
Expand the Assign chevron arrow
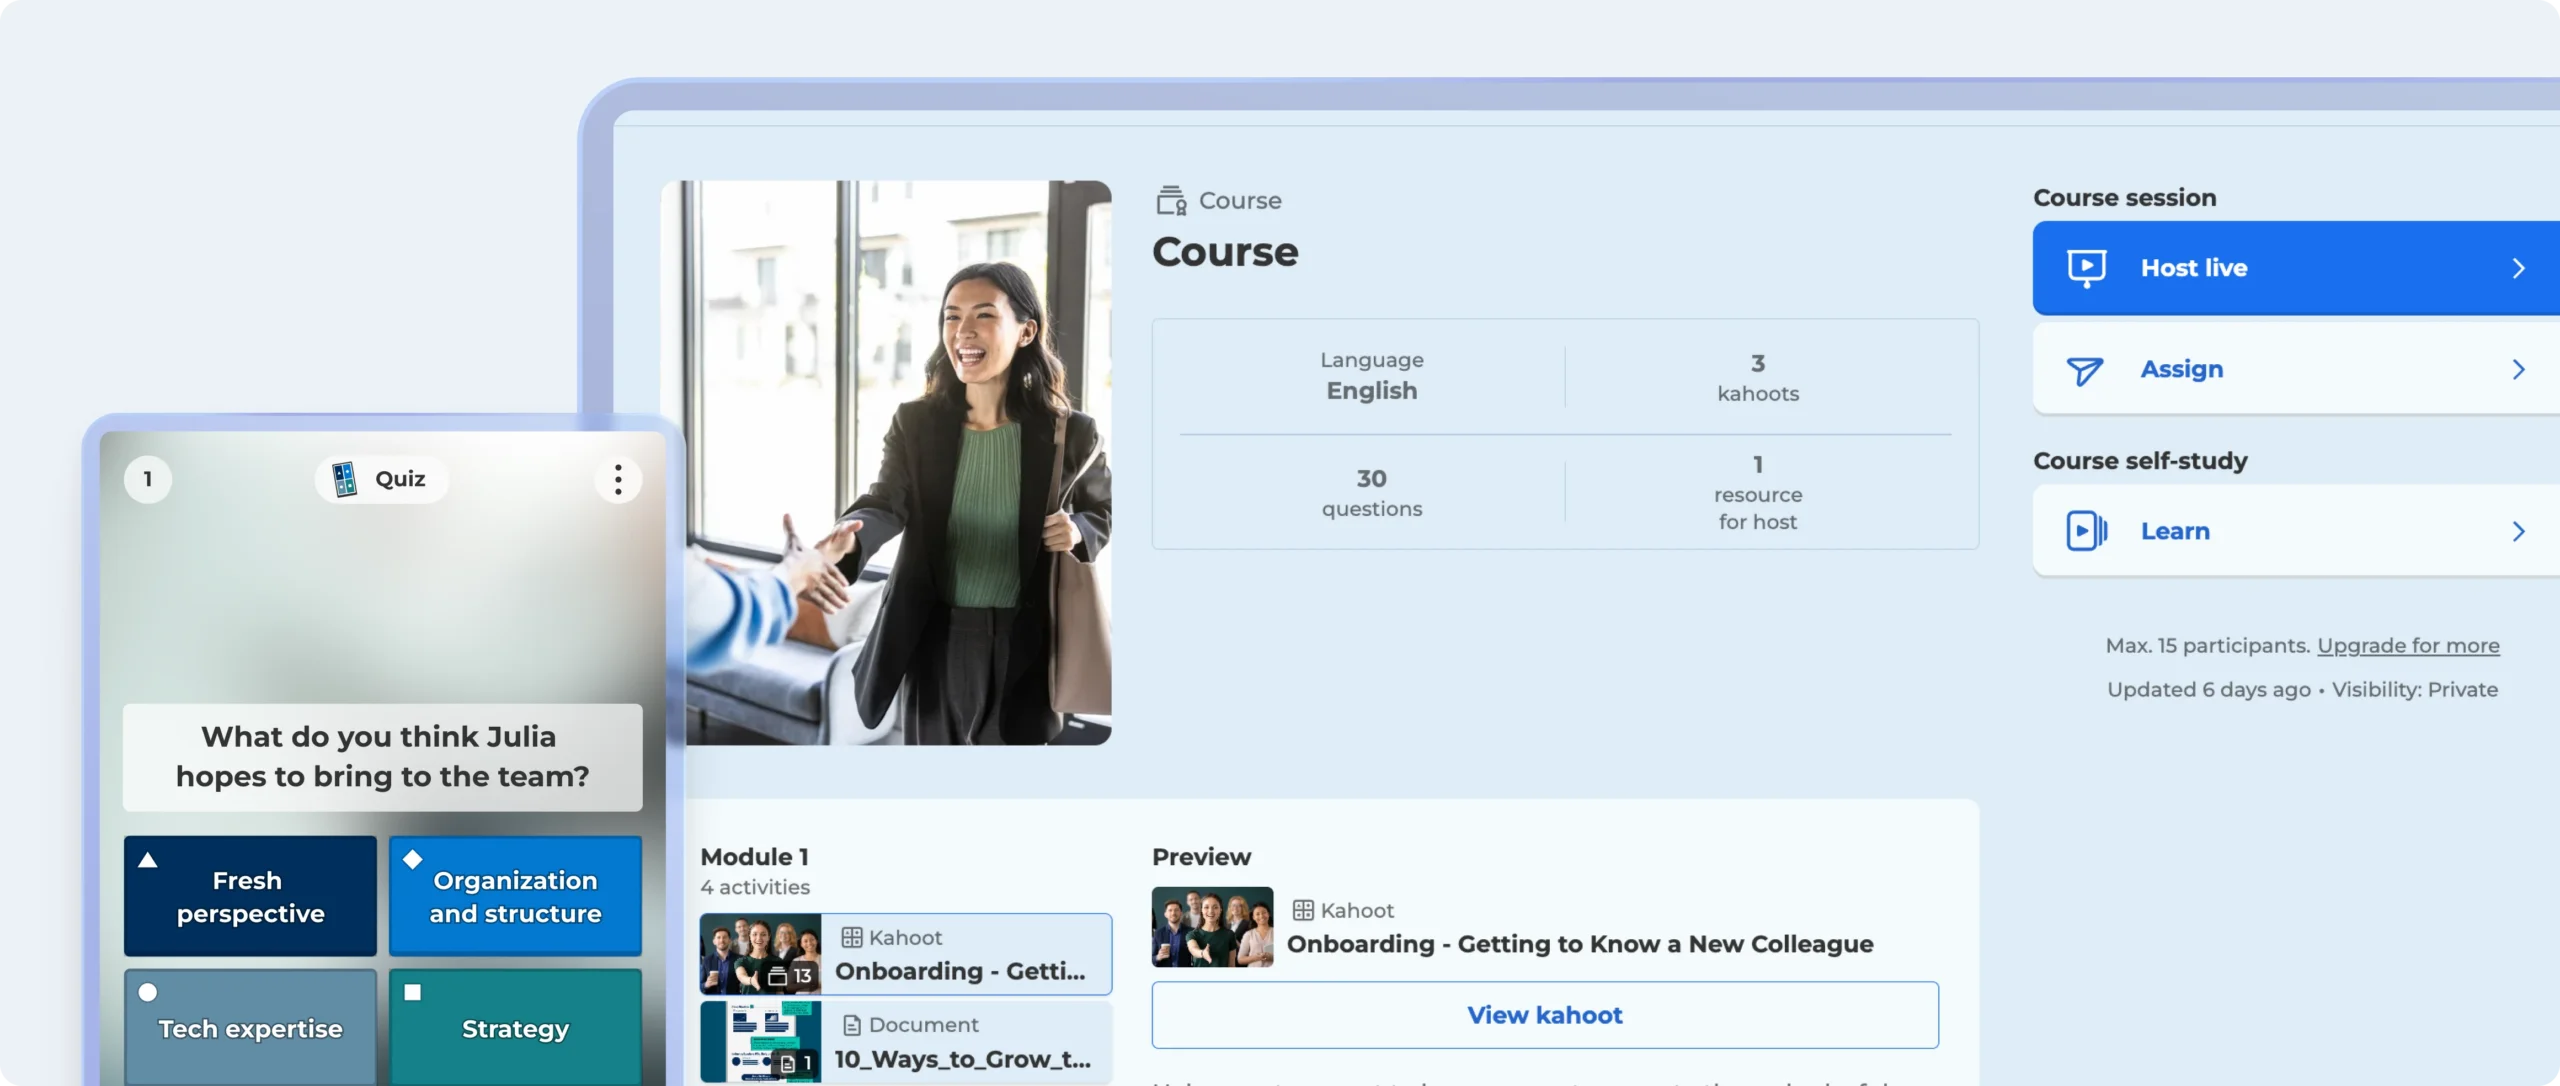tap(2519, 370)
